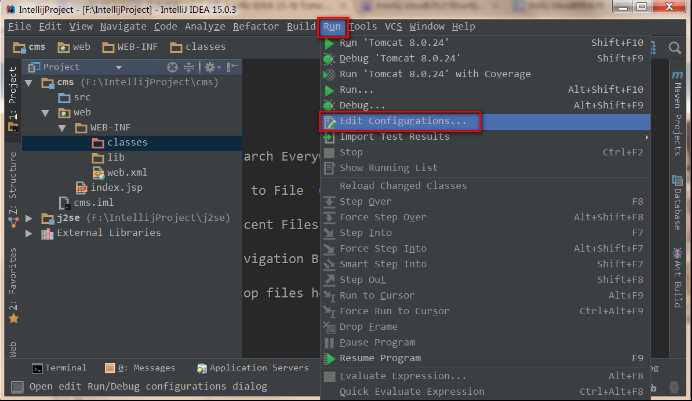
Task: Open the Project side tab
Action: [x=12, y=98]
